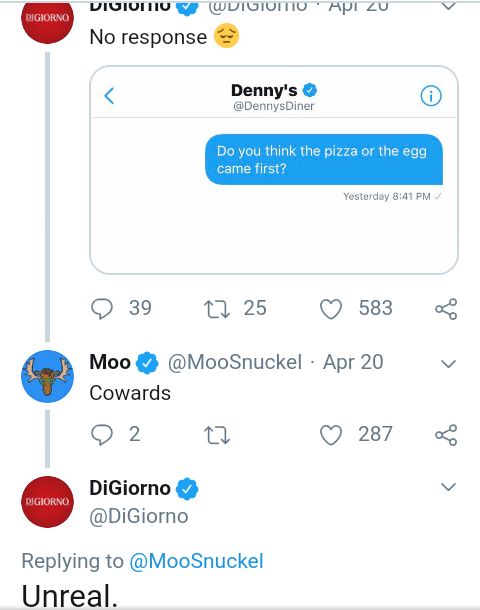Expand options chevron on DiGiorno's Unreal reply

click(x=448, y=487)
